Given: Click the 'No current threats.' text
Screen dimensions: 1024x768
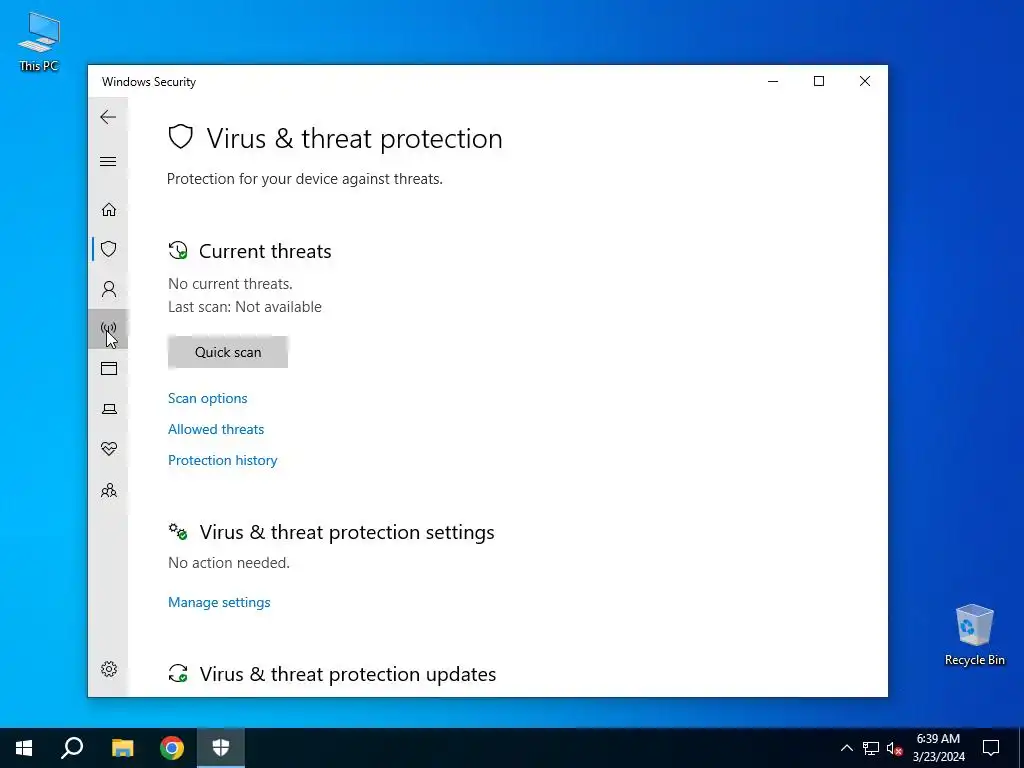Looking at the screenshot, I should [231, 284].
